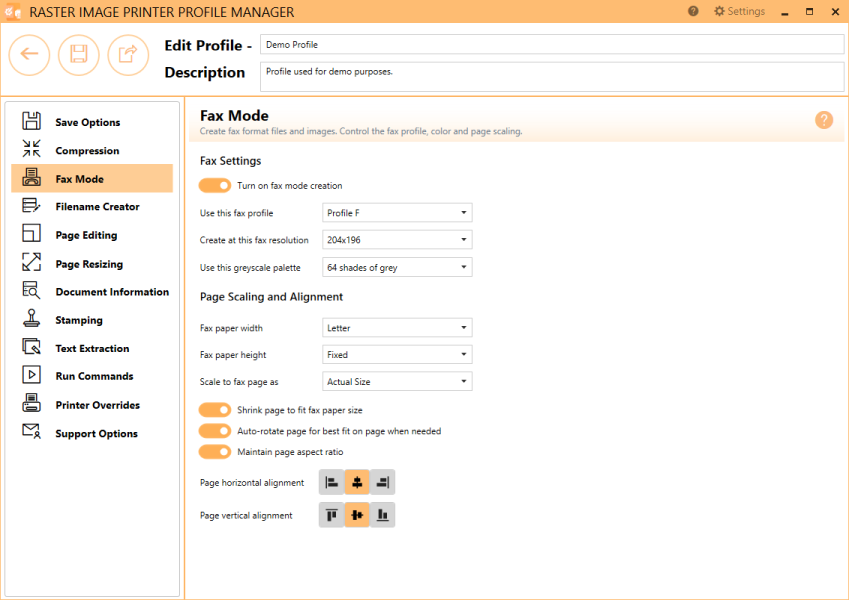Click the Maintain page aspect ratio label

pyautogui.click(x=290, y=452)
